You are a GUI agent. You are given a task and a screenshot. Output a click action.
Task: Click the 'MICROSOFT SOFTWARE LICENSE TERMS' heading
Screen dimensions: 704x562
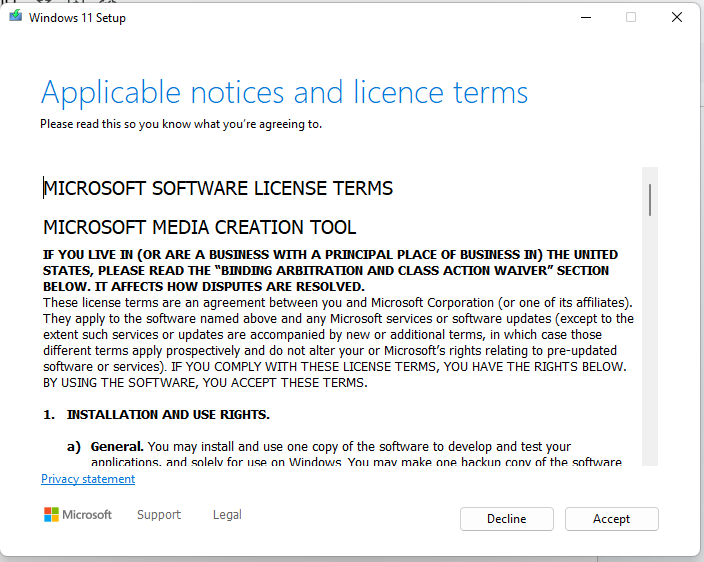click(218, 188)
